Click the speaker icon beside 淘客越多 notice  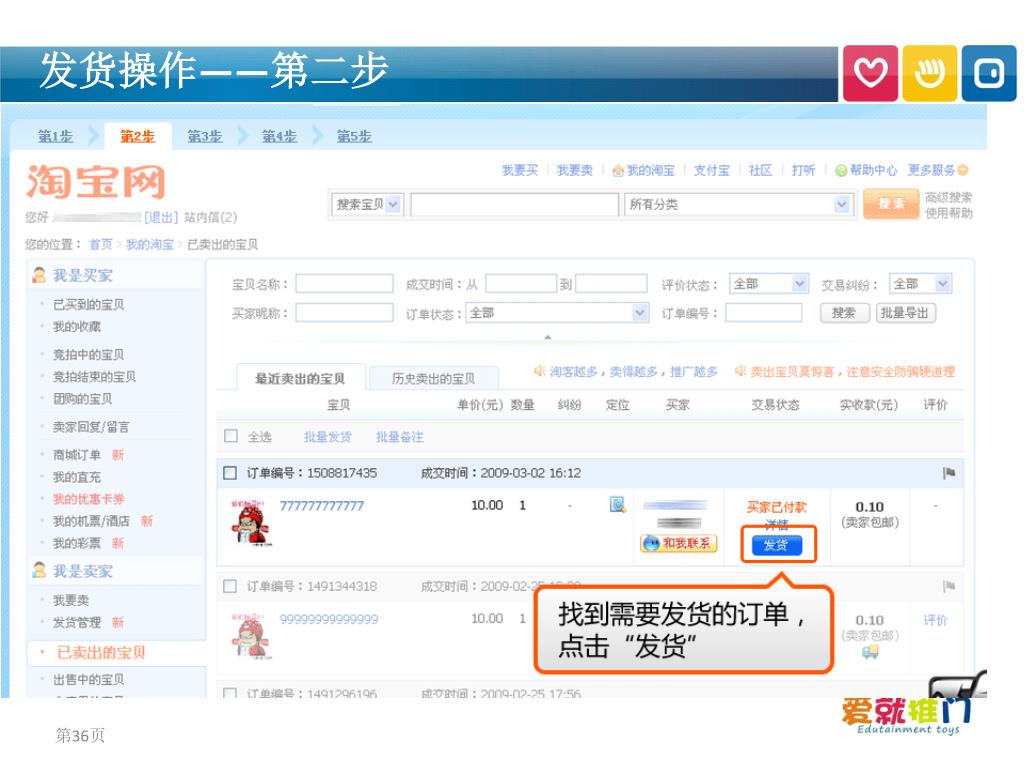539,371
